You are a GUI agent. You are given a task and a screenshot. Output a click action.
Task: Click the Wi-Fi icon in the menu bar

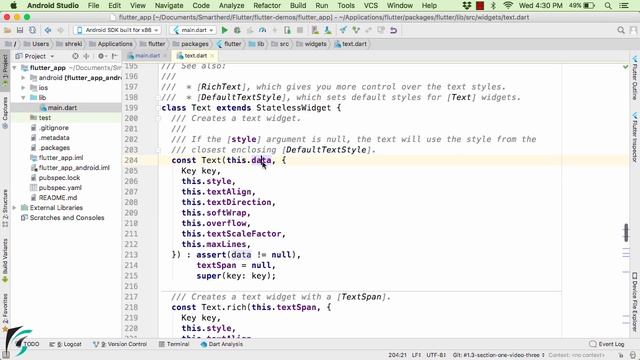point(508,5)
